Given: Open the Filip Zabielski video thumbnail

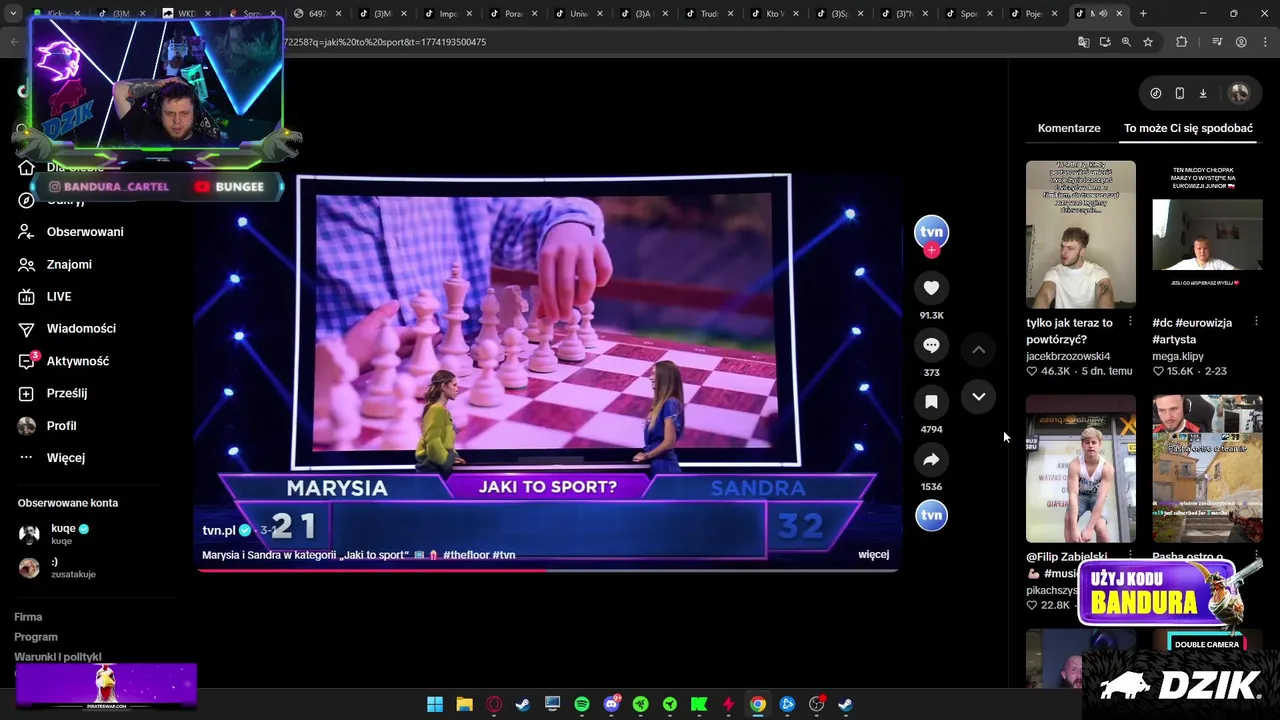Looking at the screenshot, I should click(1081, 469).
